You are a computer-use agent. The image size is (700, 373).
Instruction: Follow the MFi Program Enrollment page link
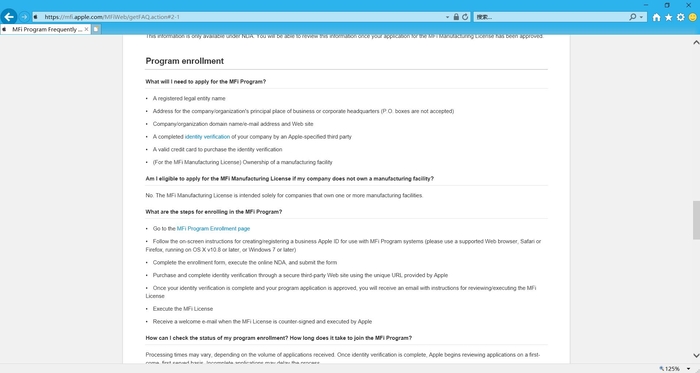pos(213,228)
